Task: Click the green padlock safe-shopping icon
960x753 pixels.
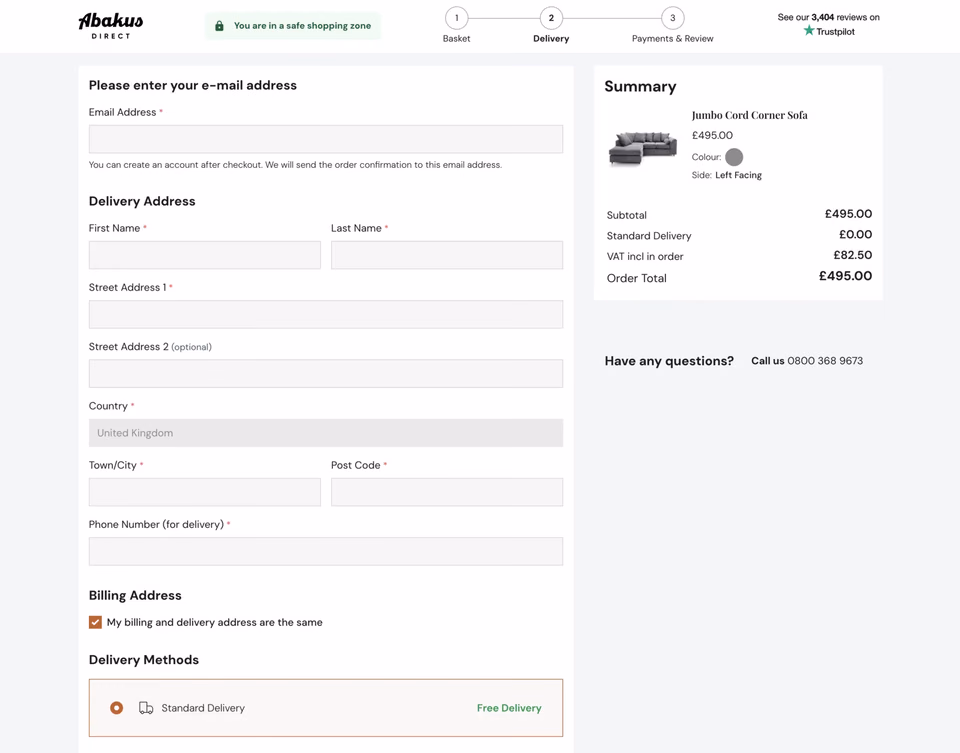Action: pyautogui.click(x=219, y=26)
